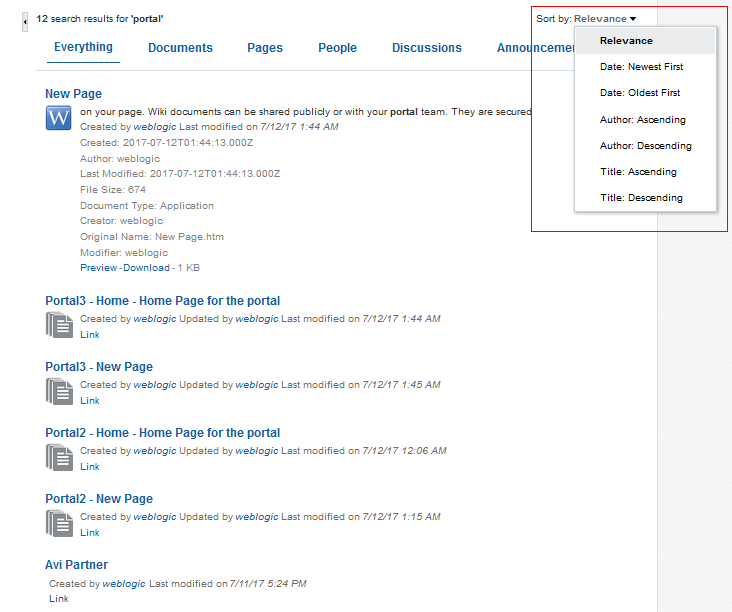
Task: Choose Relevance sort option
Action: point(645,41)
